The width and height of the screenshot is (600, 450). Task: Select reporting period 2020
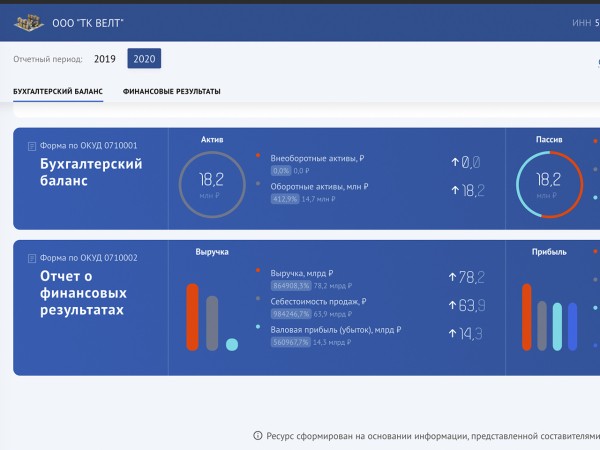click(144, 59)
